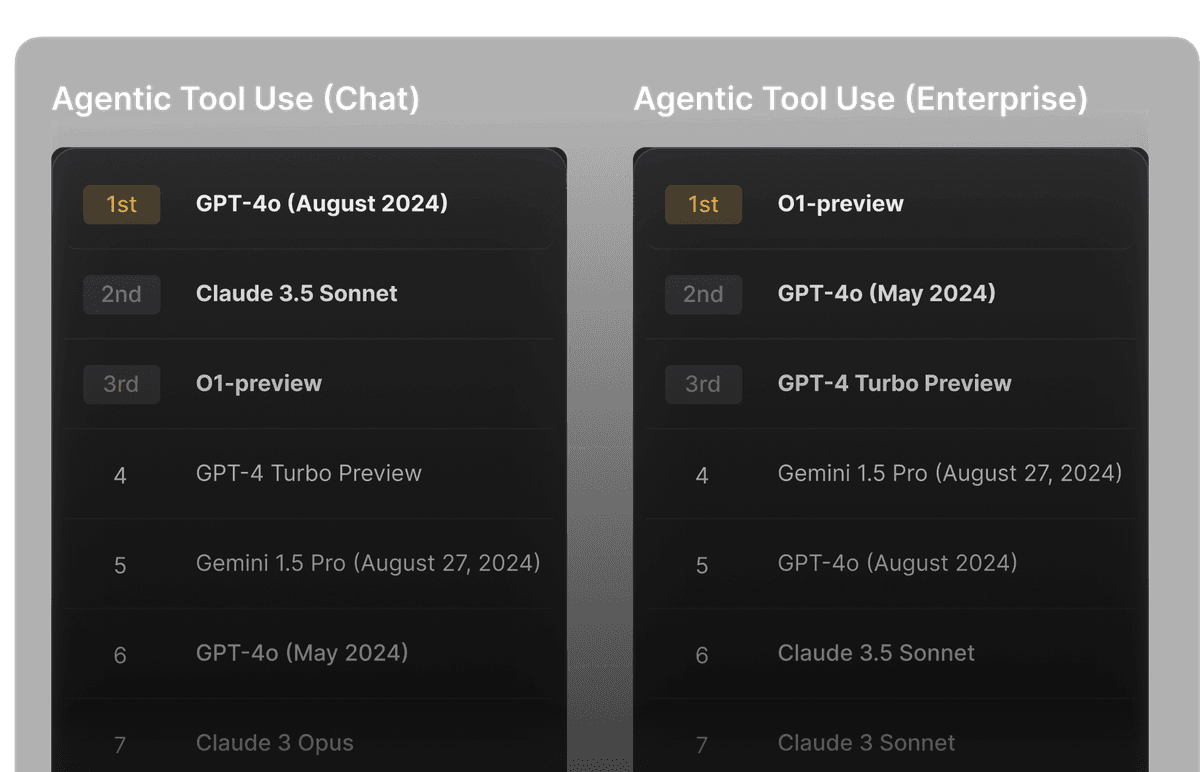
Task: Open Claude 3 Sonnet in the Enterprise list
Action: pos(866,743)
